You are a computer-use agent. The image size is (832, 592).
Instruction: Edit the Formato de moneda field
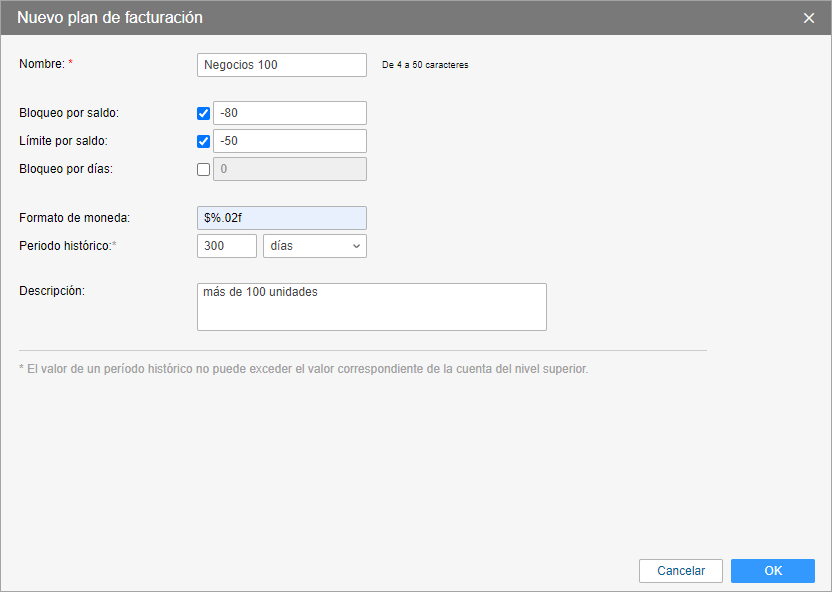coord(282,218)
